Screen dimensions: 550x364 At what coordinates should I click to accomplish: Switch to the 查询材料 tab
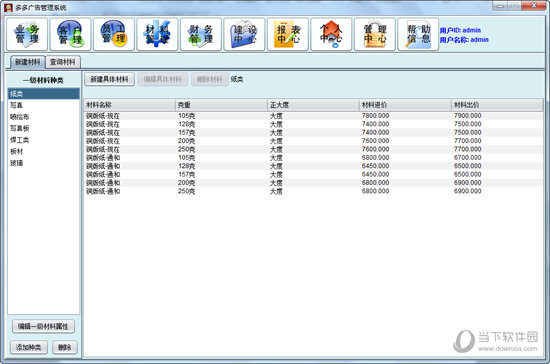pos(63,62)
